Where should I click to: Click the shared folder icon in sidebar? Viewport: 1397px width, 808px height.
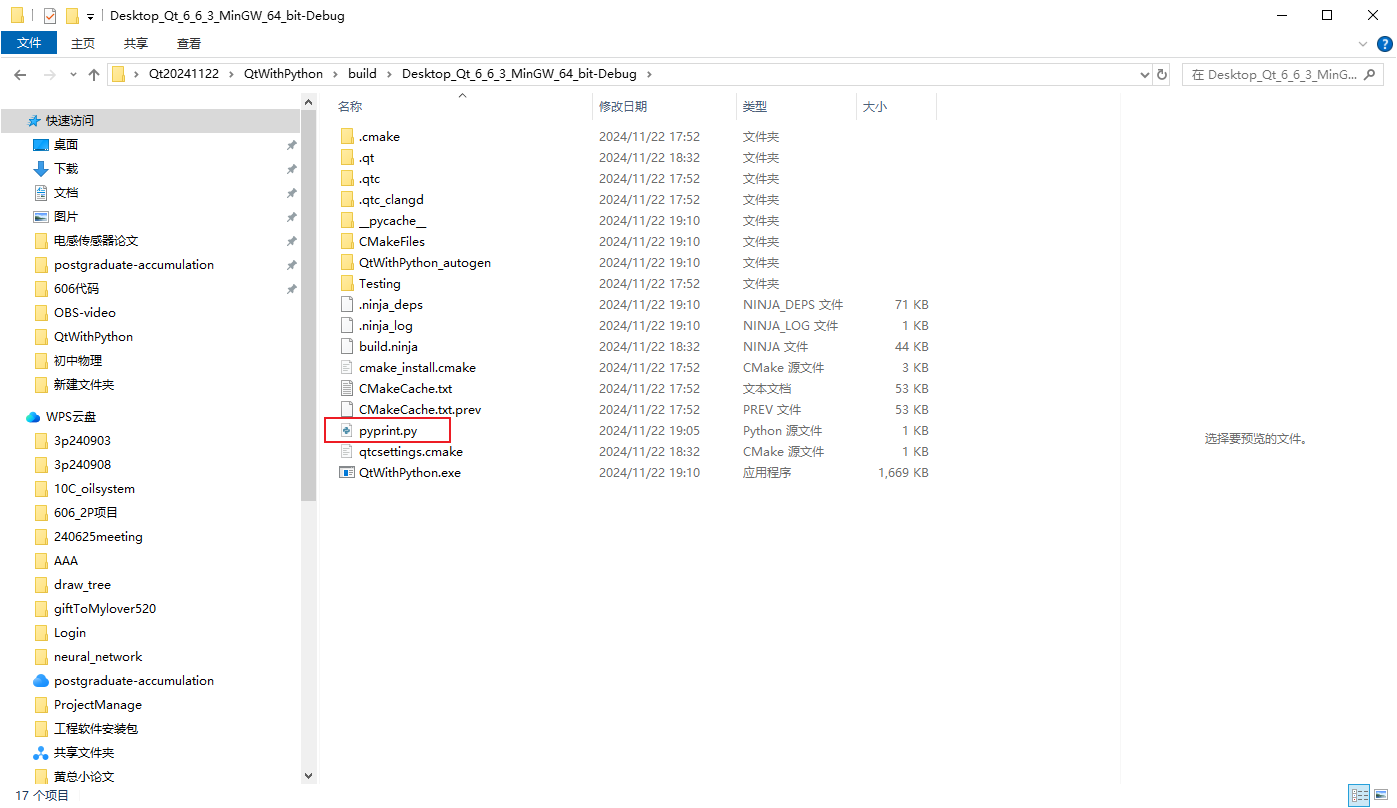point(41,752)
